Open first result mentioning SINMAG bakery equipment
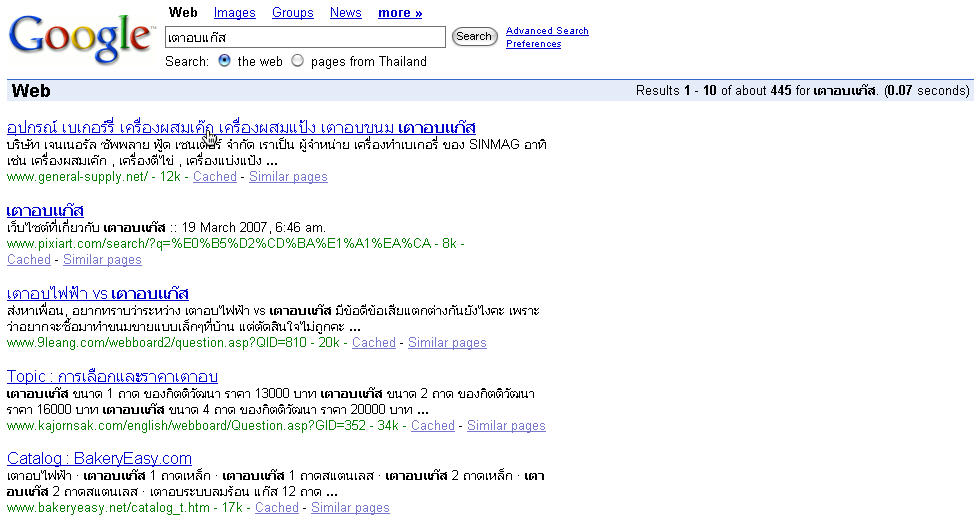Viewport: 979px width, 526px height. coord(241,127)
